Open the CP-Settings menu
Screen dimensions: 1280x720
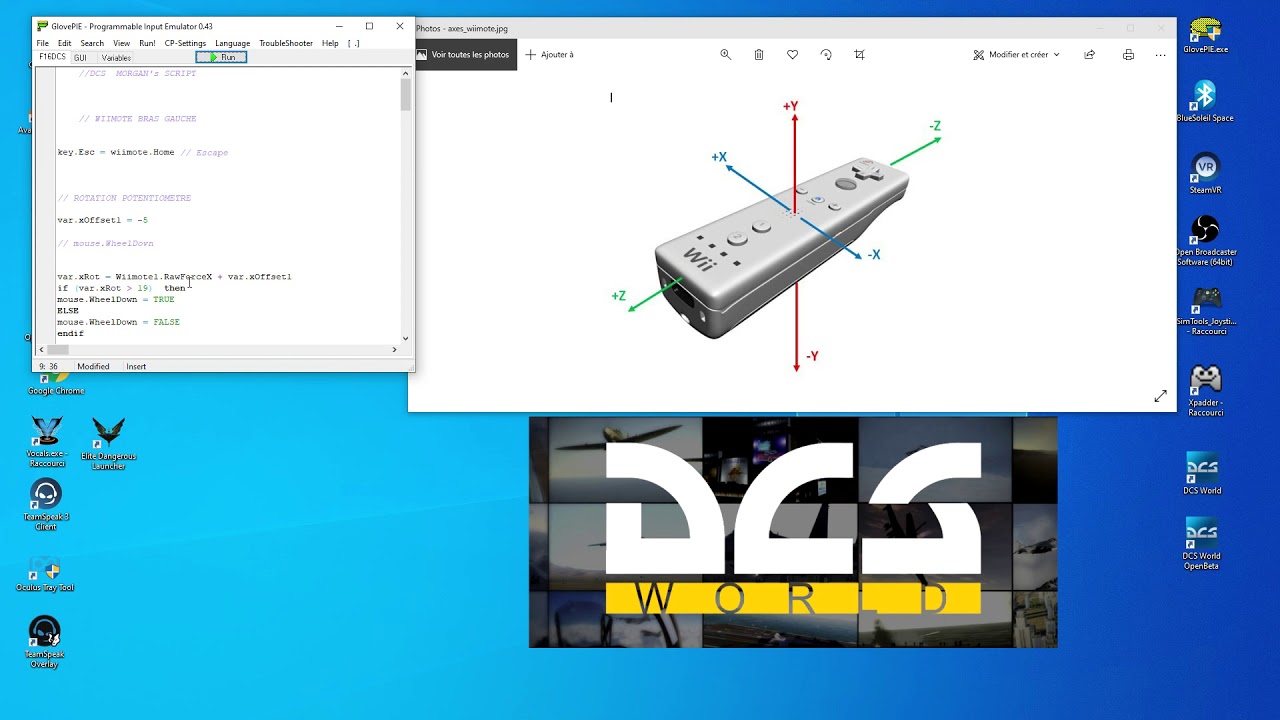[185, 43]
